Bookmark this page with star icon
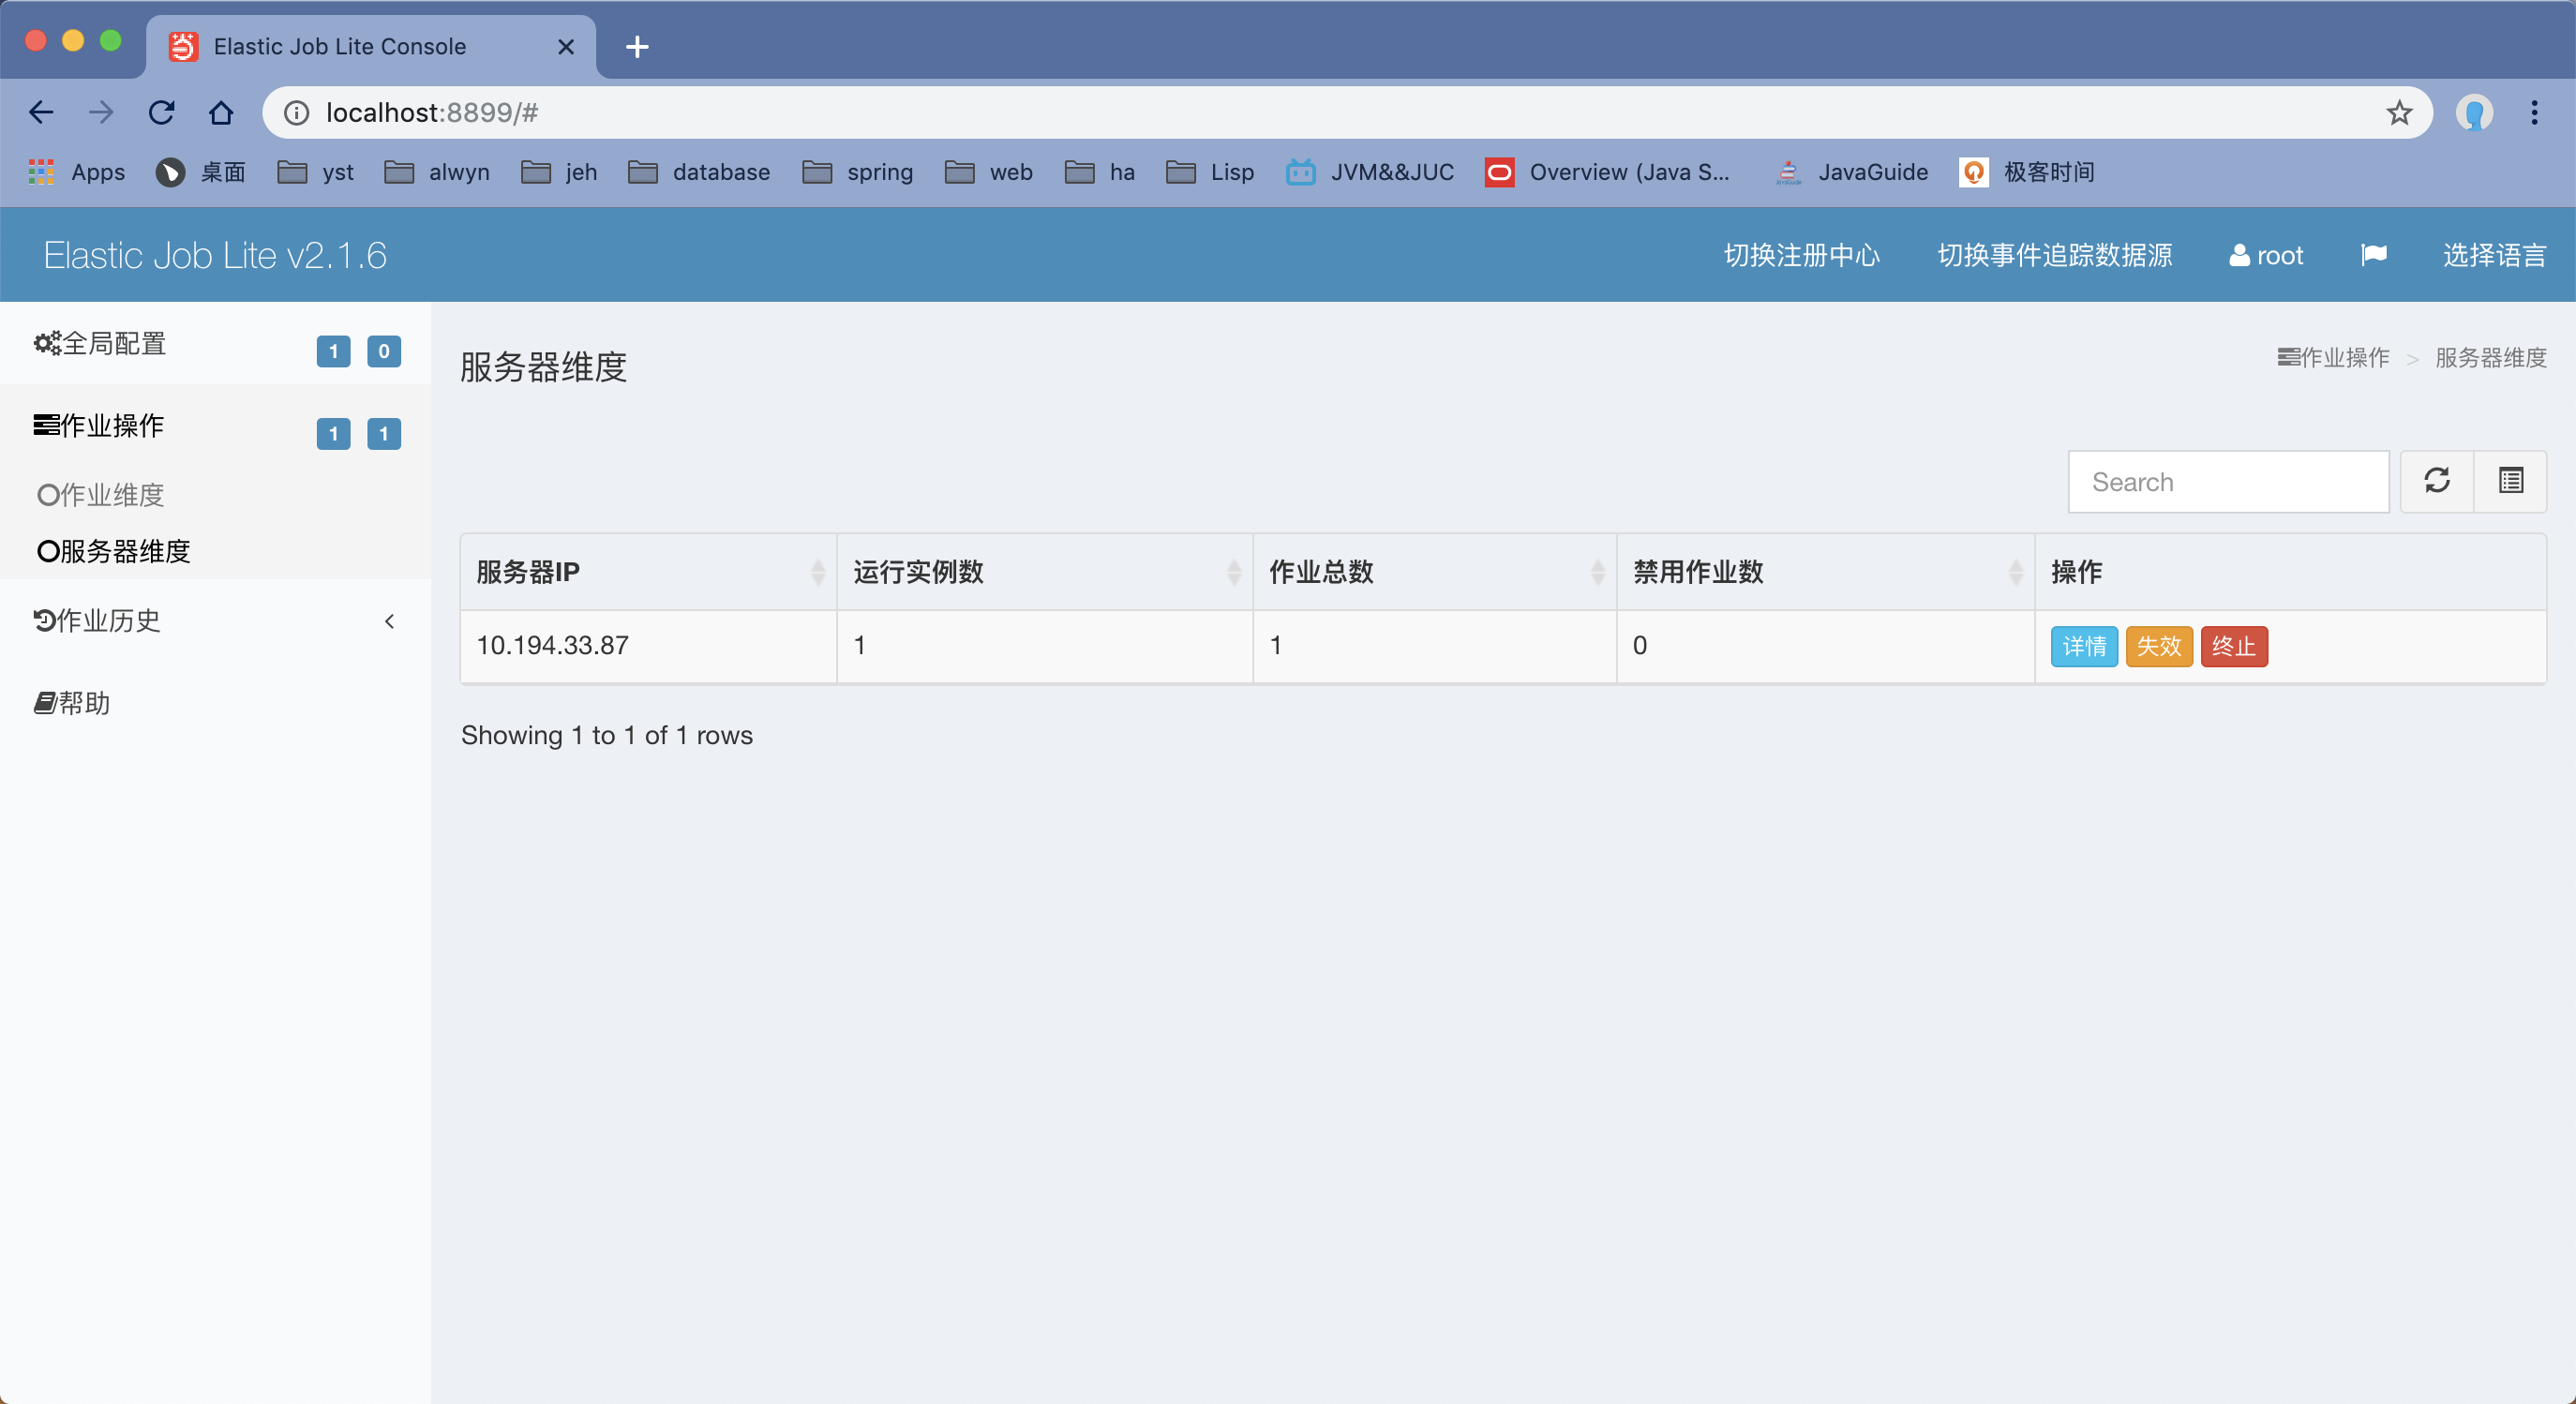 click(2399, 112)
